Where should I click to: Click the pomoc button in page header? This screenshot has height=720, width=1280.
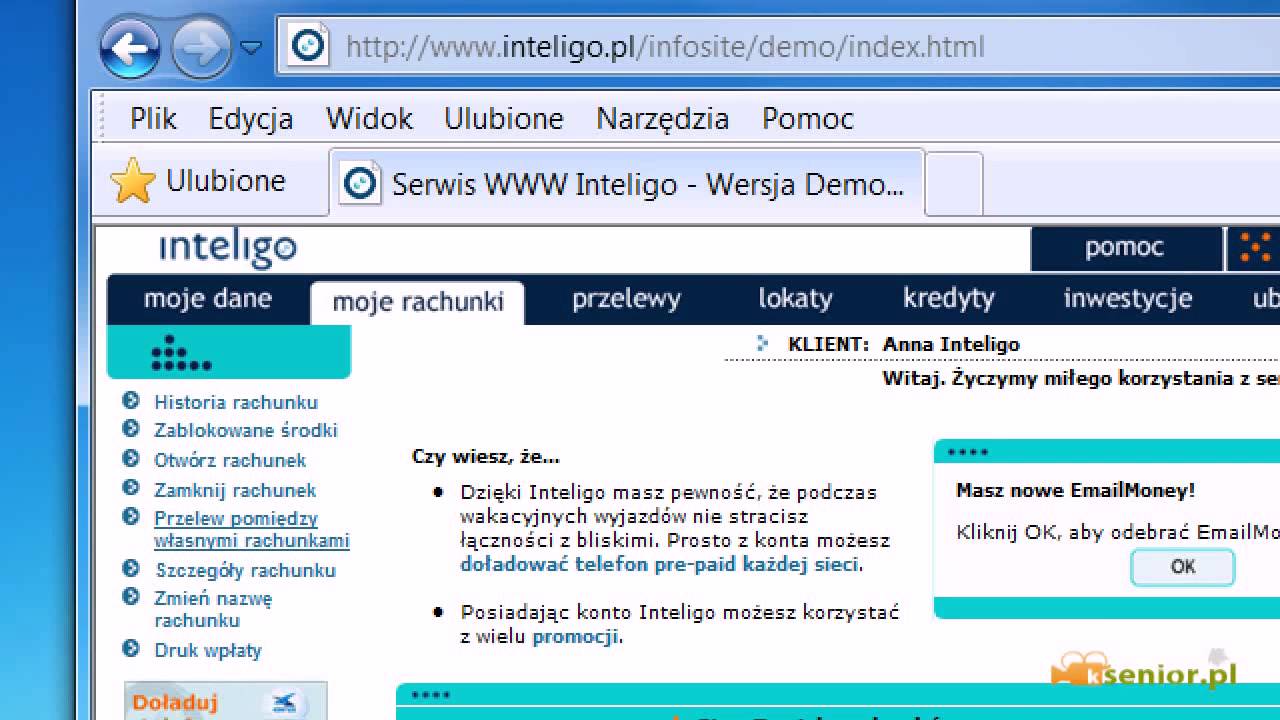pos(1126,248)
